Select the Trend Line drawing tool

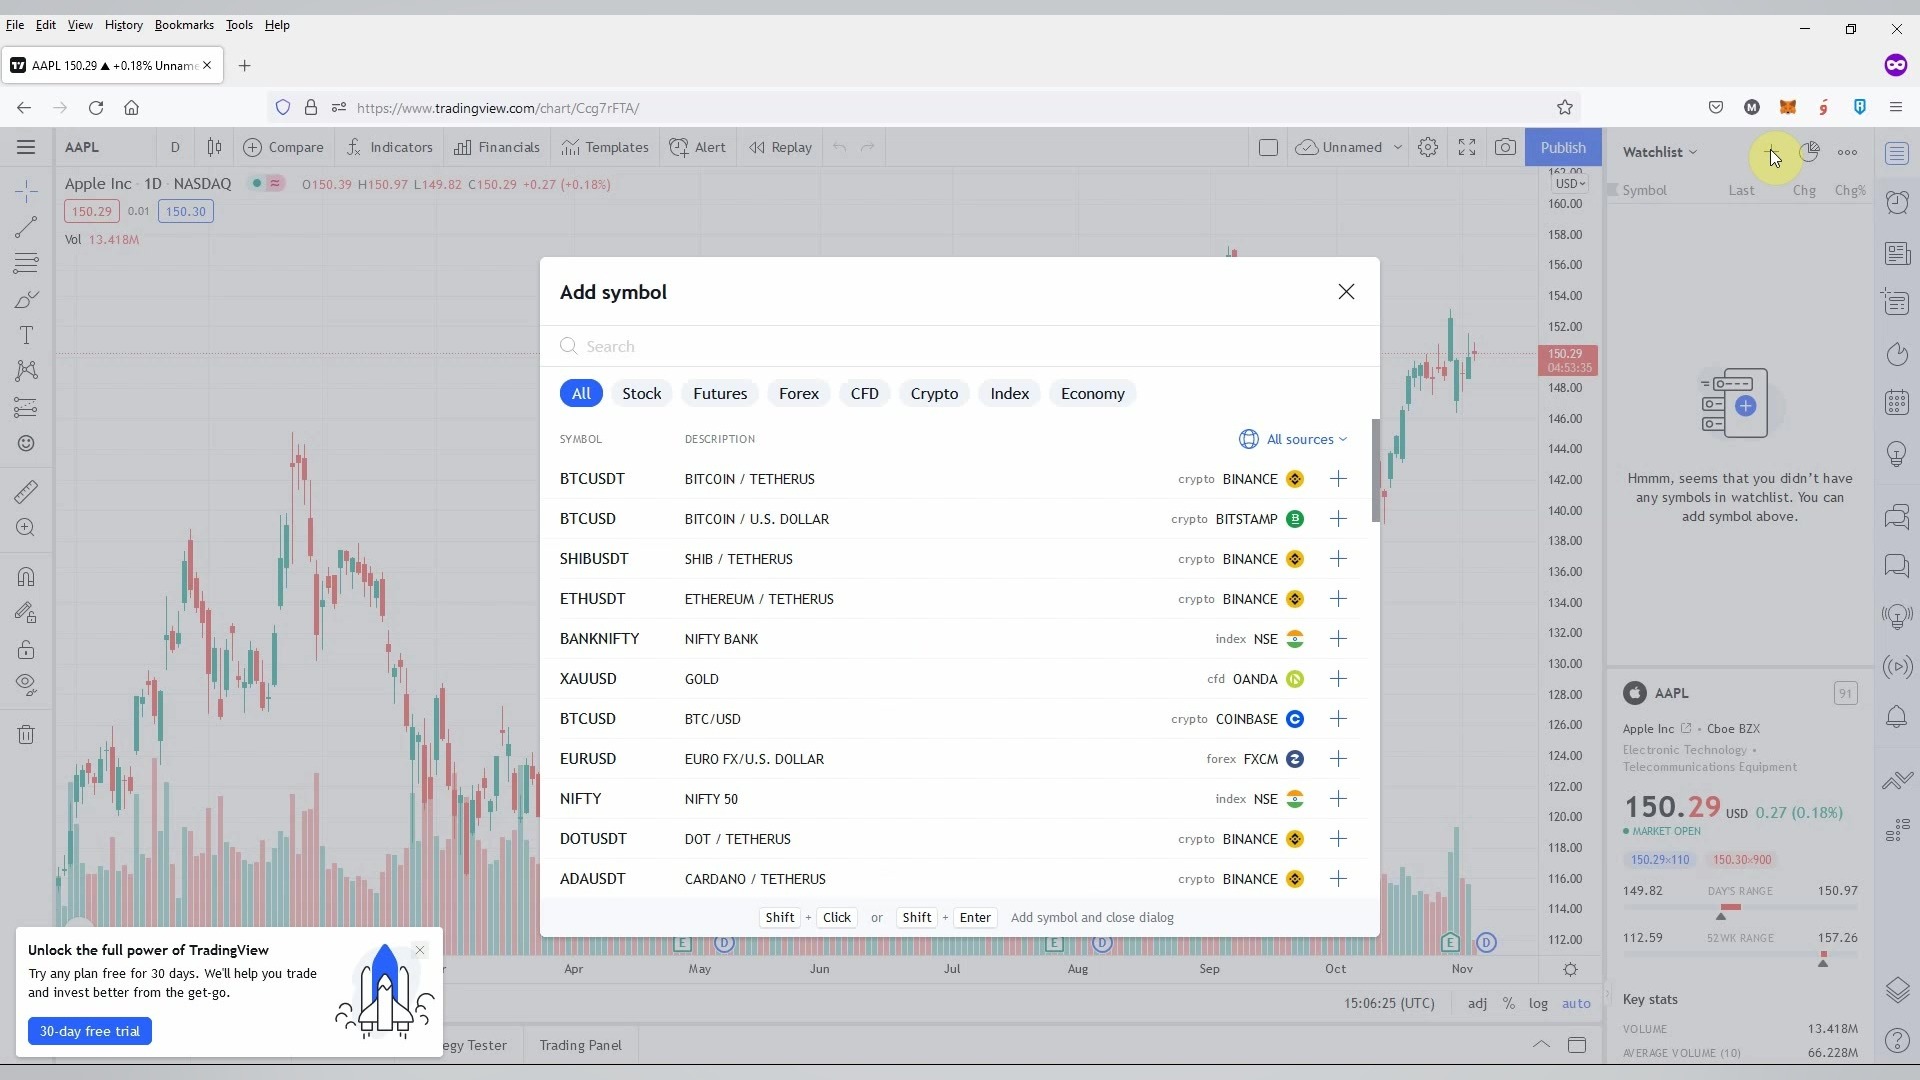pyautogui.click(x=26, y=227)
